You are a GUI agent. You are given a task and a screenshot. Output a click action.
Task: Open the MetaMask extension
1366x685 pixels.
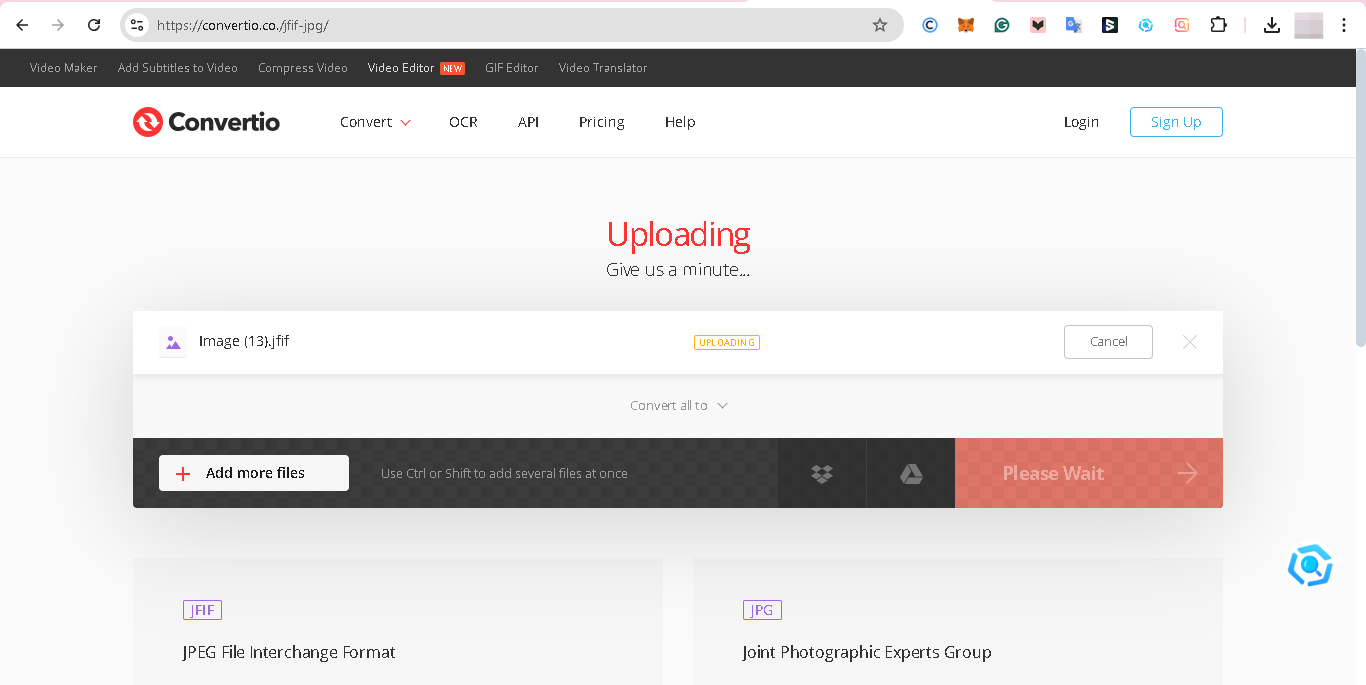(966, 25)
